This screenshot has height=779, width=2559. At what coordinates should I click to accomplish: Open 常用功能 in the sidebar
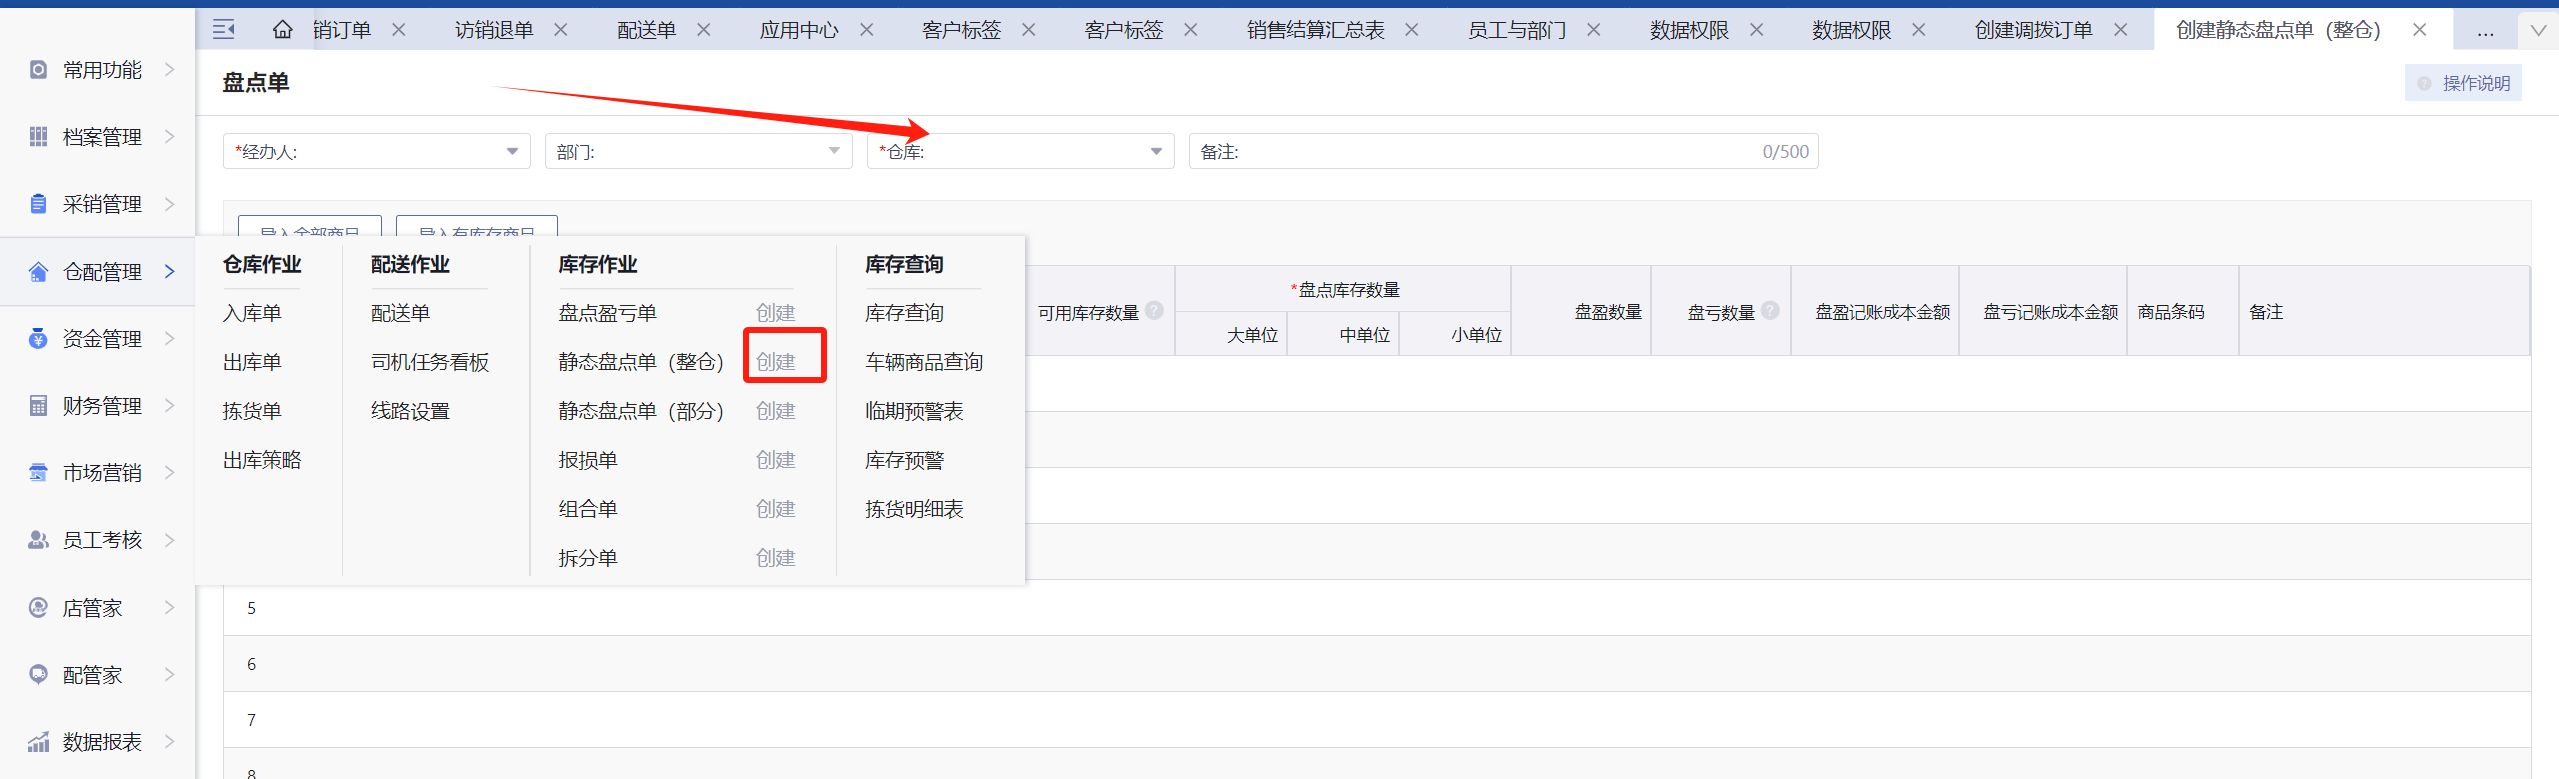click(x=101, y=70)
